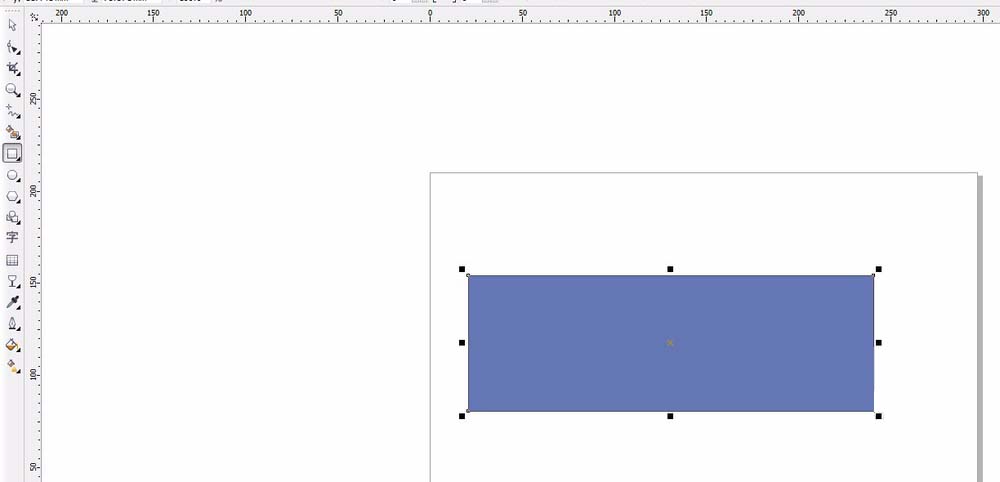This screenshot has width=1000, height=482.
Task: Select the Fill bucket tool
Action: [x=12, y=345]
